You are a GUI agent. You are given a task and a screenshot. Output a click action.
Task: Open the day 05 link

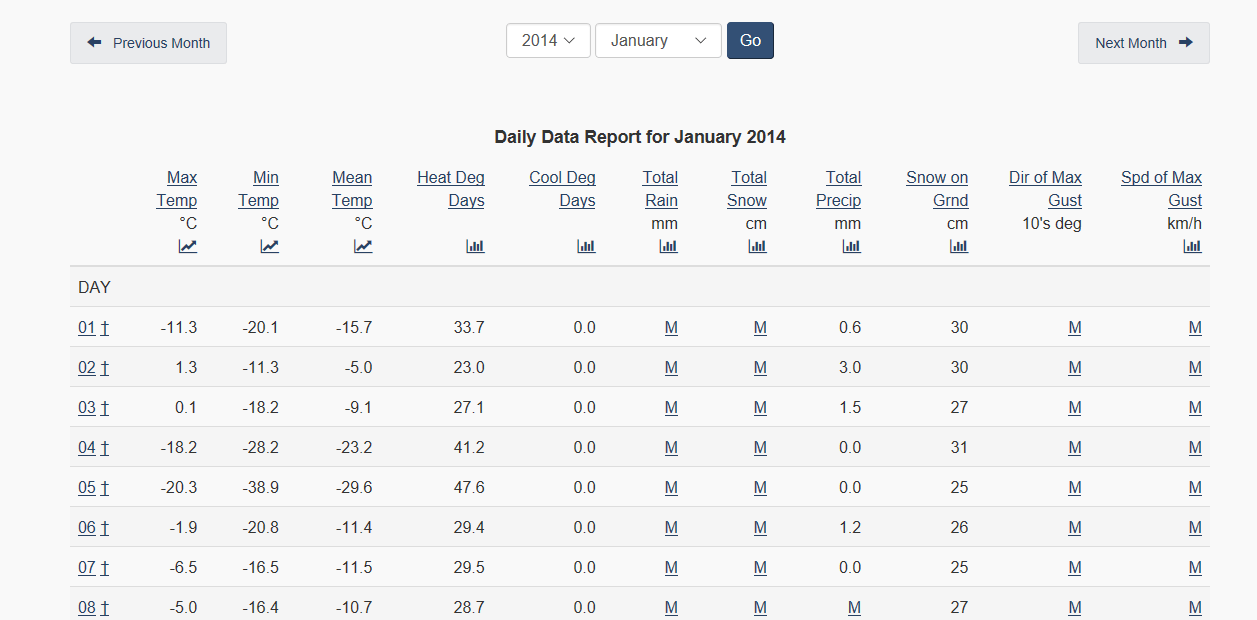pyautogui.click(x=87, y=488)
